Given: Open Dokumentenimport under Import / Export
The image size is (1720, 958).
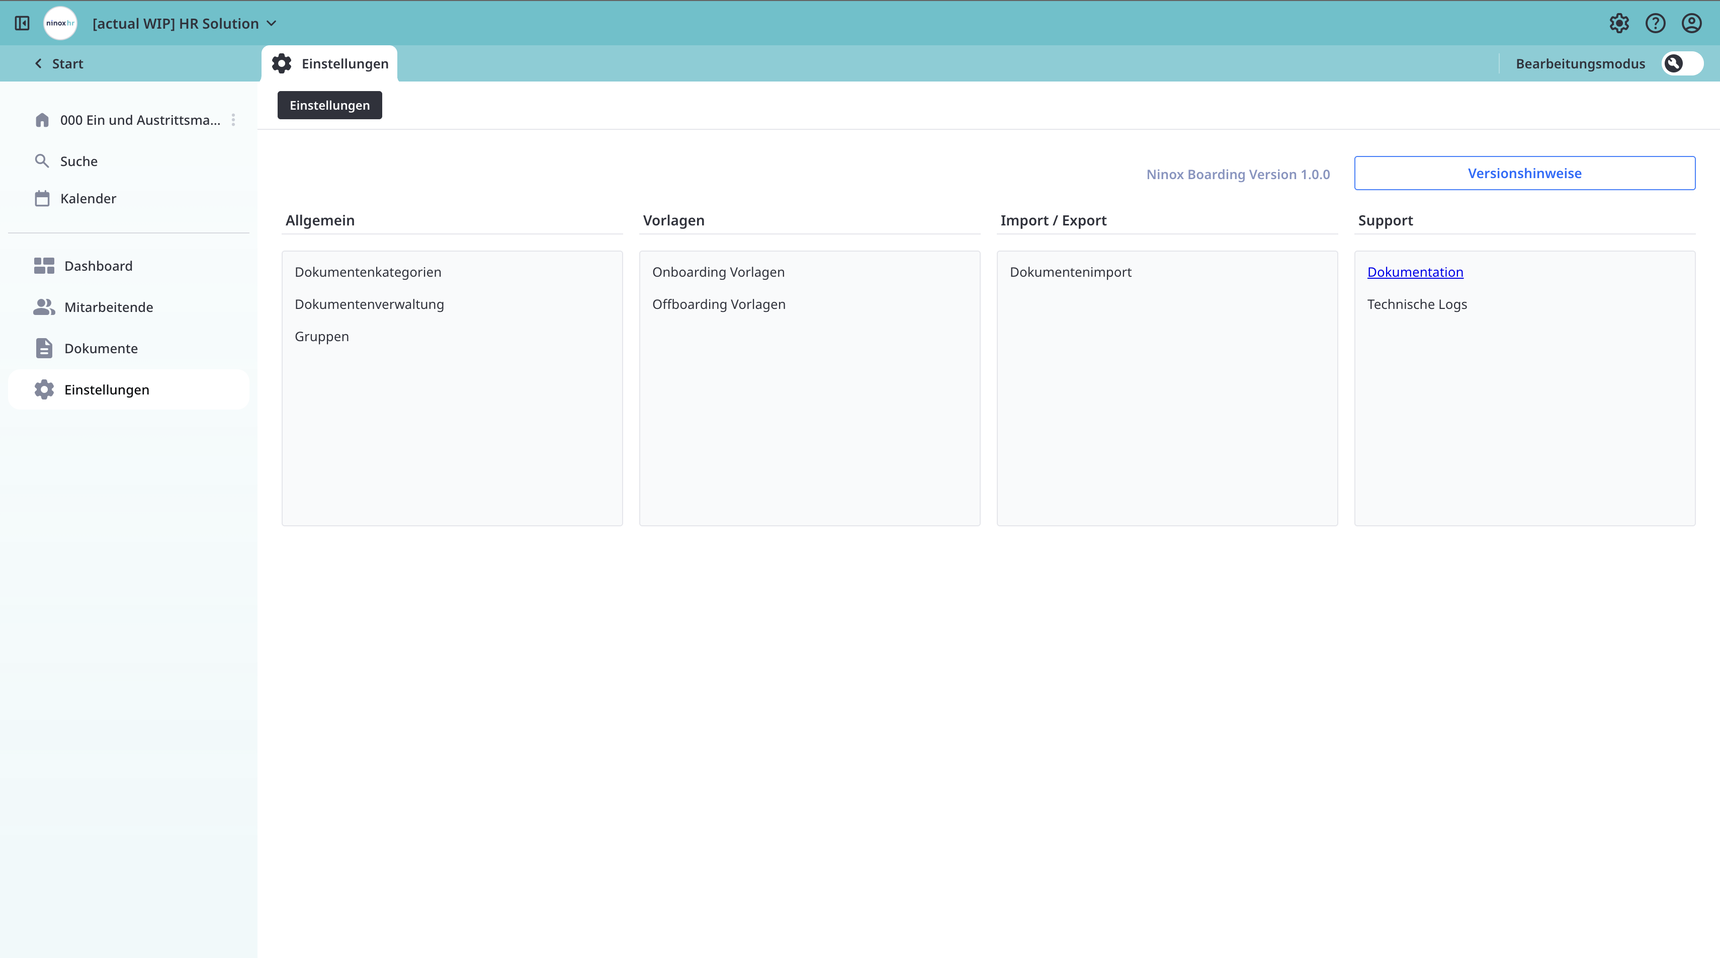Looking at the screenshot, I should 1070,272.
